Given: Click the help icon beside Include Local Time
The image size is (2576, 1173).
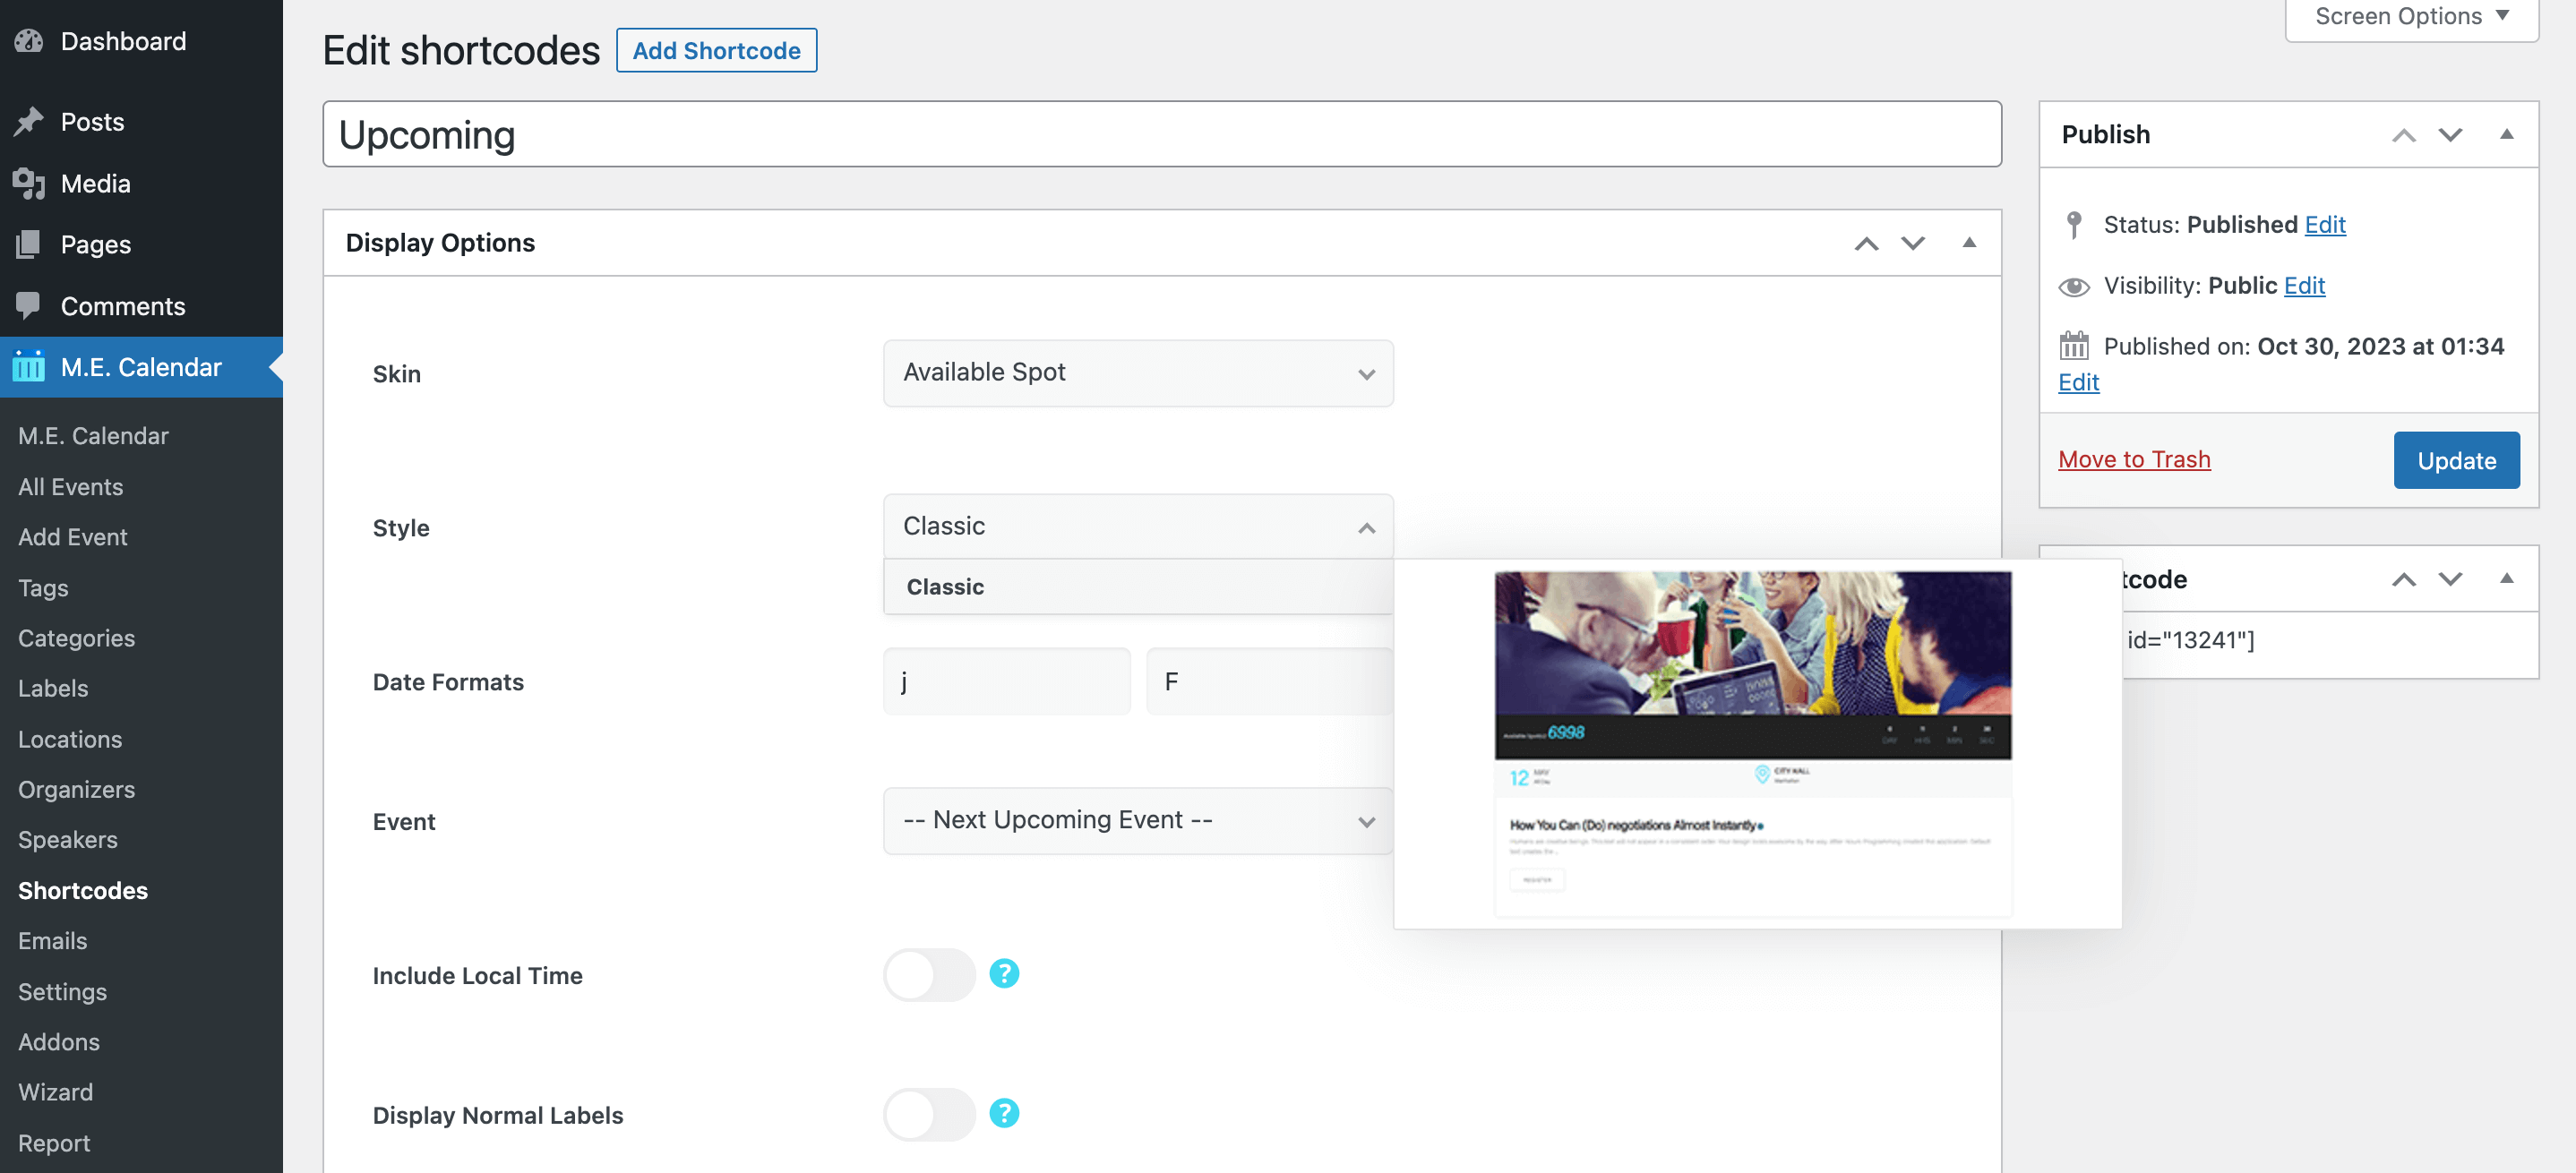Looking at the screenshot, I should click(1004, 973).
